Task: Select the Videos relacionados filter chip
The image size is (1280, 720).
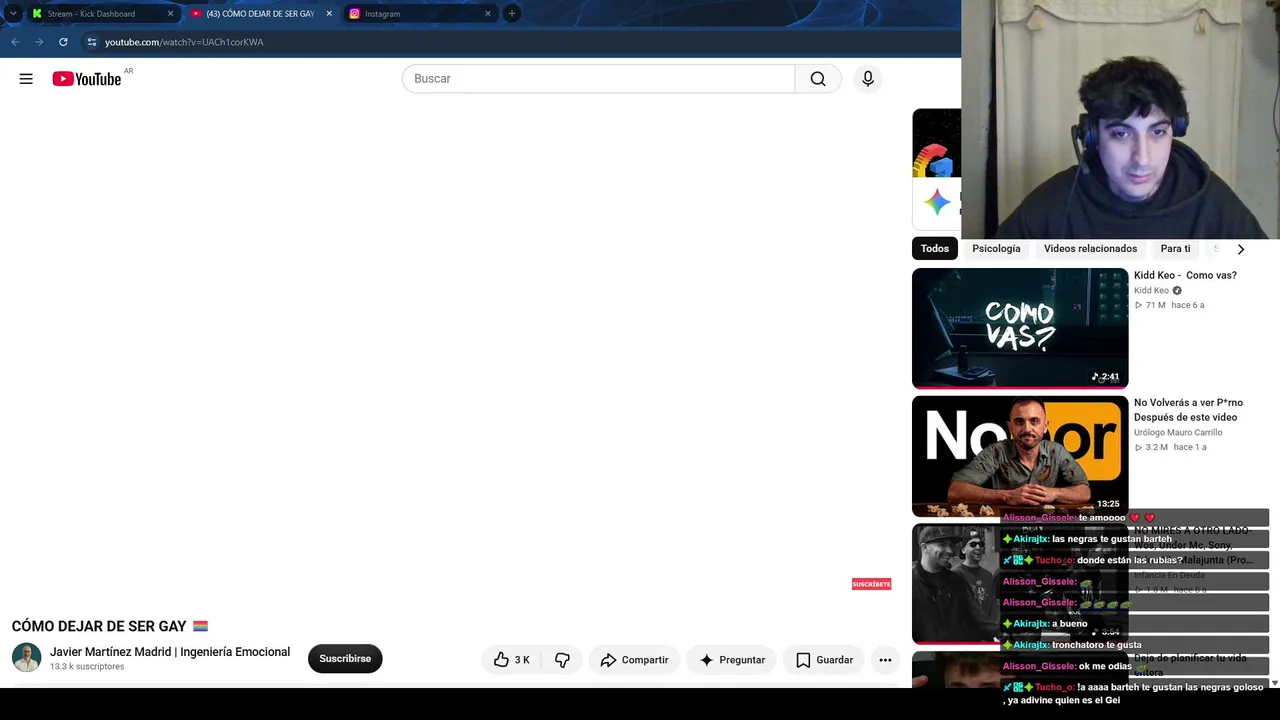Action: tap(1090, 249)
